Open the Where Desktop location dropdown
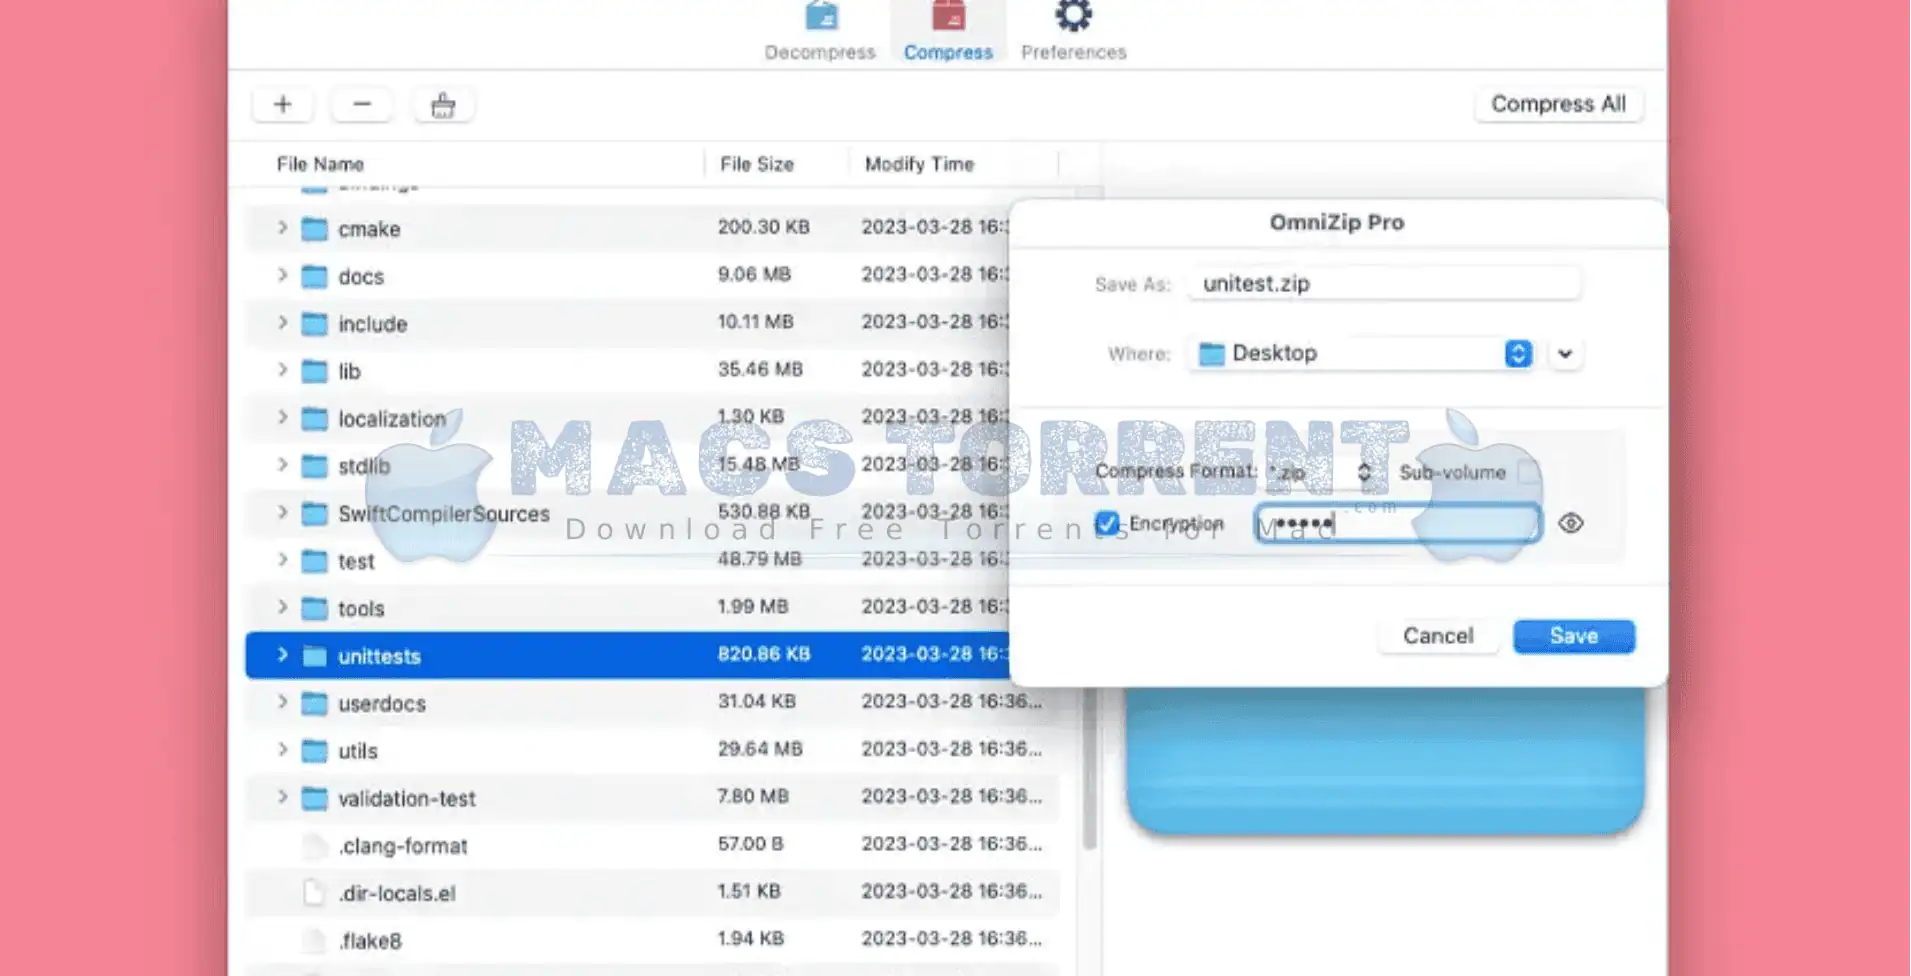1911x976 pixels. tap(1362, 353)
